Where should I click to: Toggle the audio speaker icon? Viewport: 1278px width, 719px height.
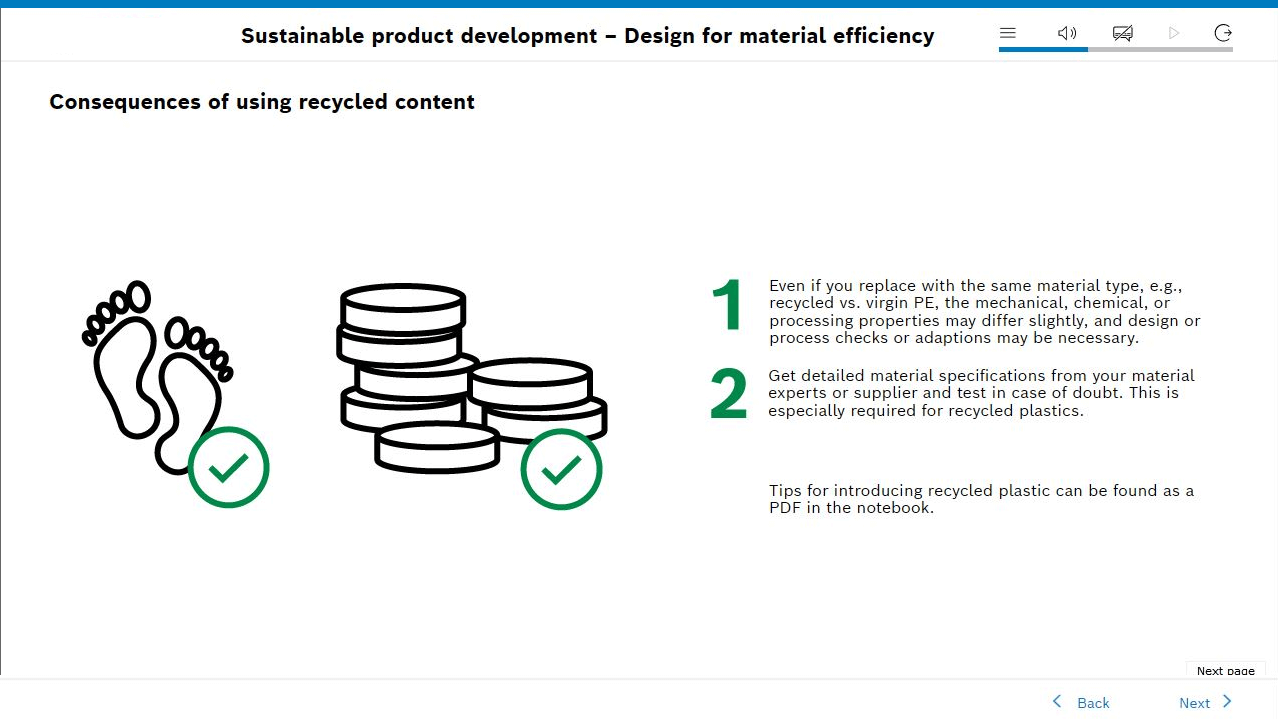coord(1067,33)
